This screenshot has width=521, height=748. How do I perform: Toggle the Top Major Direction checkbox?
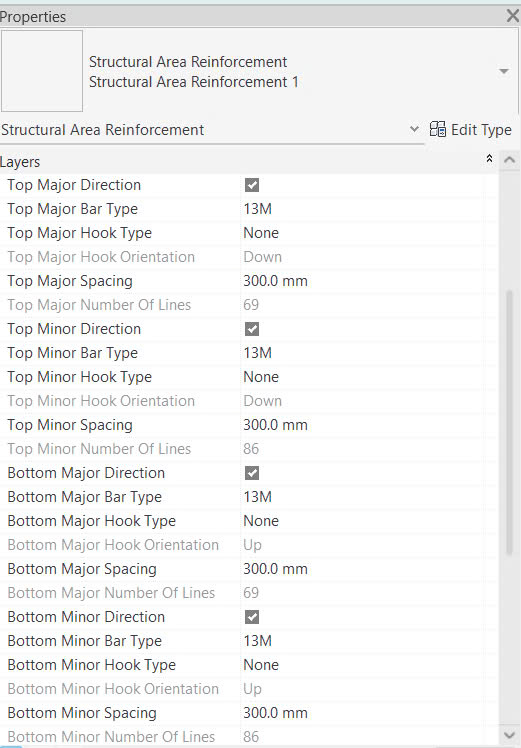pos(252,185)
